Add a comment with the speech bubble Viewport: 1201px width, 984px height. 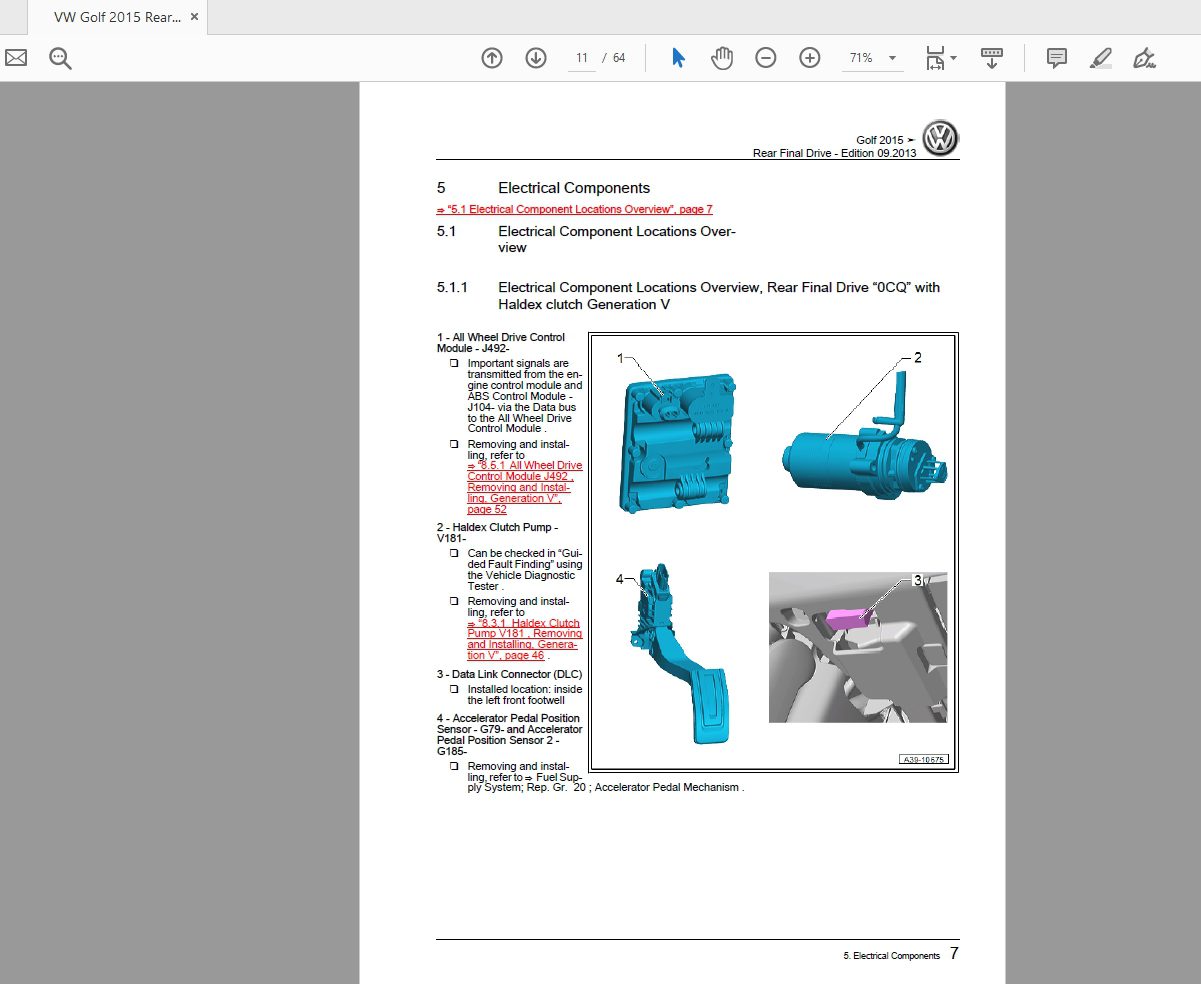pos(1057,58)
